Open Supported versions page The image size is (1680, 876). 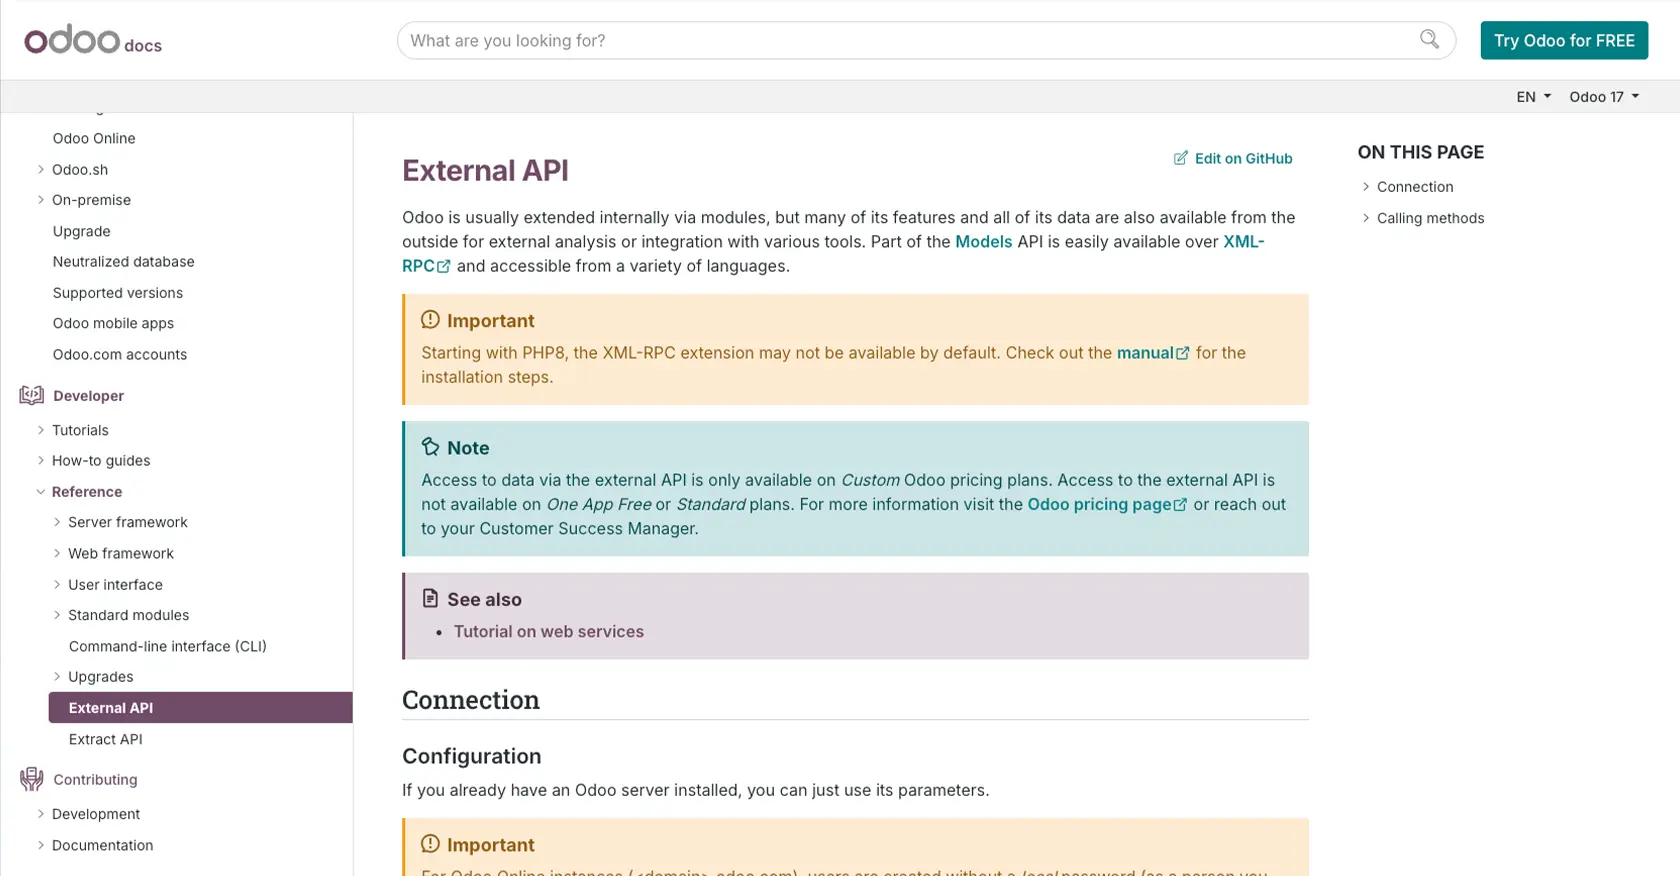[x=118, y=293]
